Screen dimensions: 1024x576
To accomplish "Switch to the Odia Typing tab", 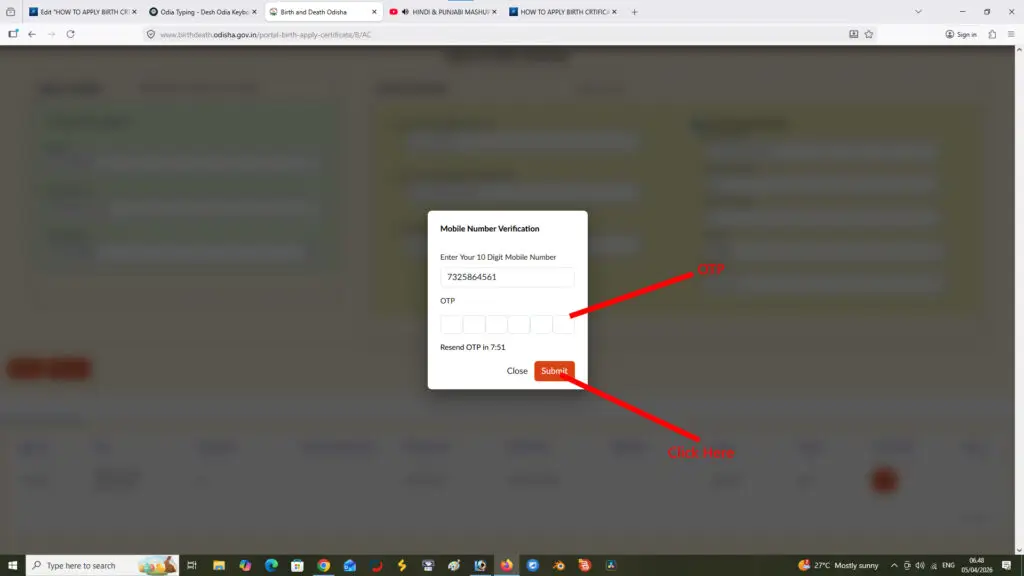I will [203, 12].
